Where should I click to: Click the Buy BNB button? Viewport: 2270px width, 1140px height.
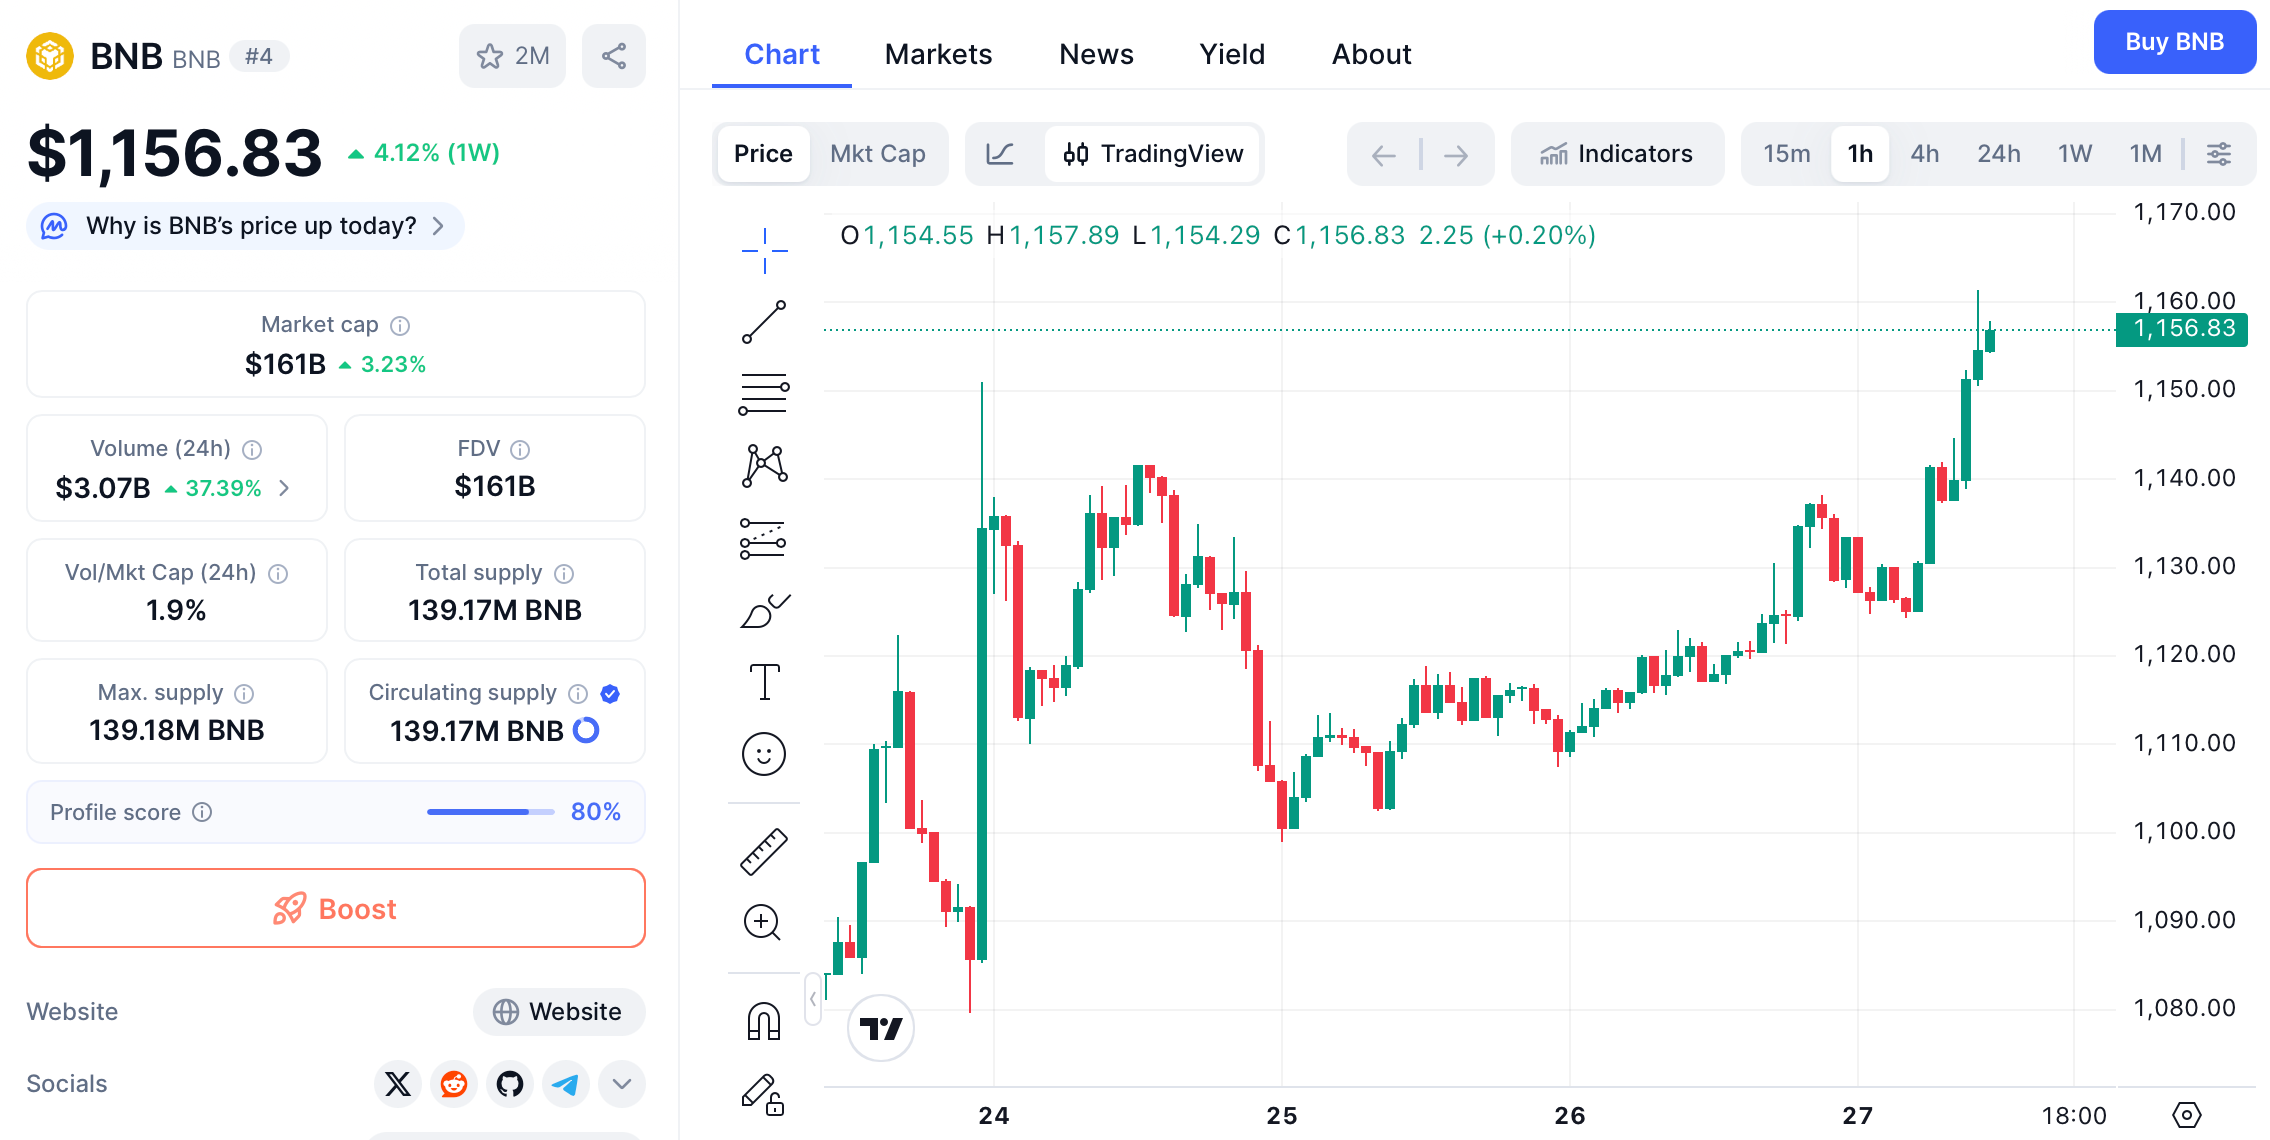tap(2174, 41)
